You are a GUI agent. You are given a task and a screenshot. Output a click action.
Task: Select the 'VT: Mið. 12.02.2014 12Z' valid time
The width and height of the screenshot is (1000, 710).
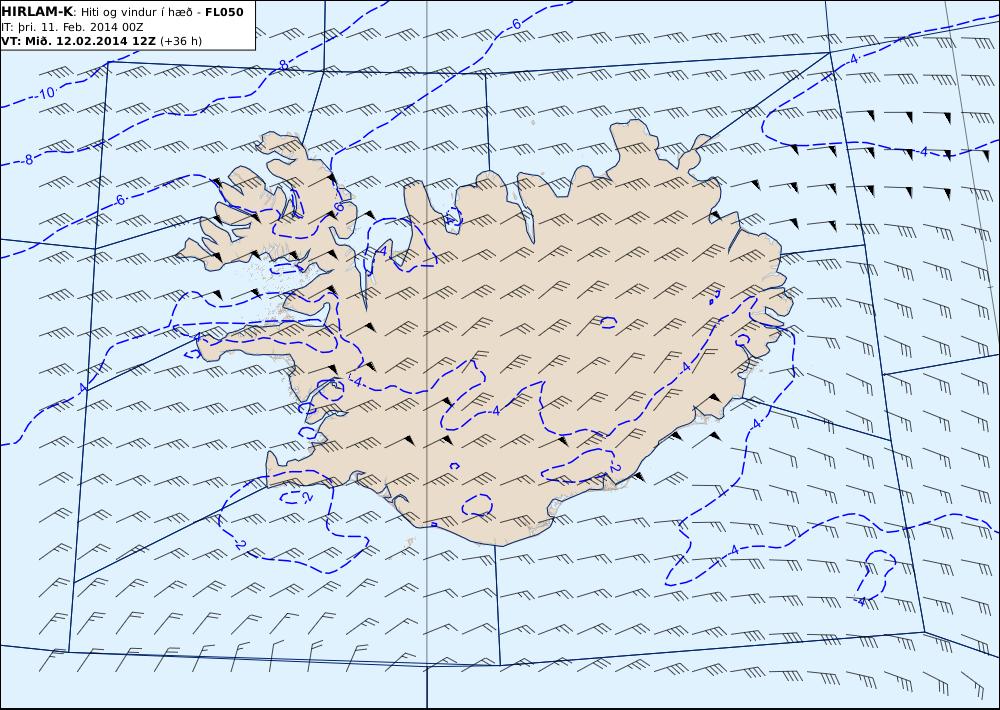(x=78, y=41)
